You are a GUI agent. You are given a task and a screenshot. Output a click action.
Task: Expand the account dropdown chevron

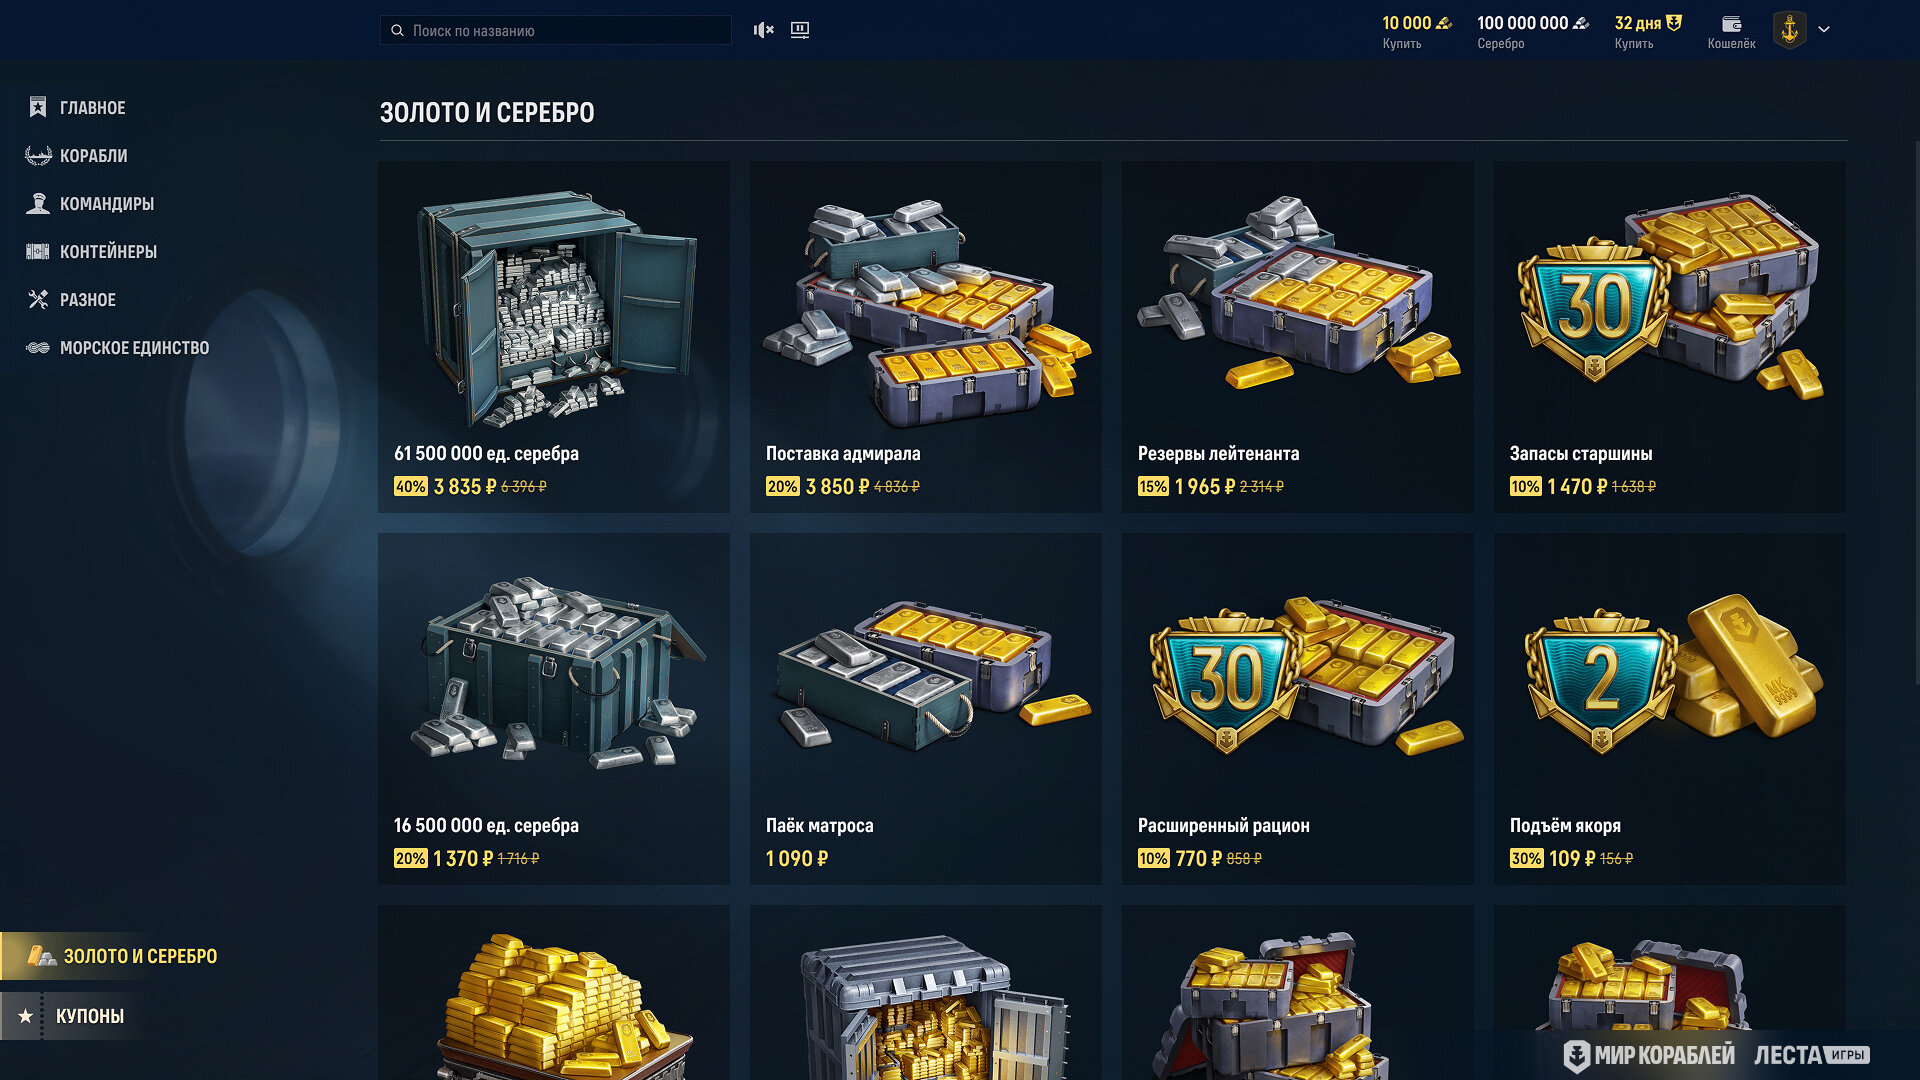[1824, 30]
